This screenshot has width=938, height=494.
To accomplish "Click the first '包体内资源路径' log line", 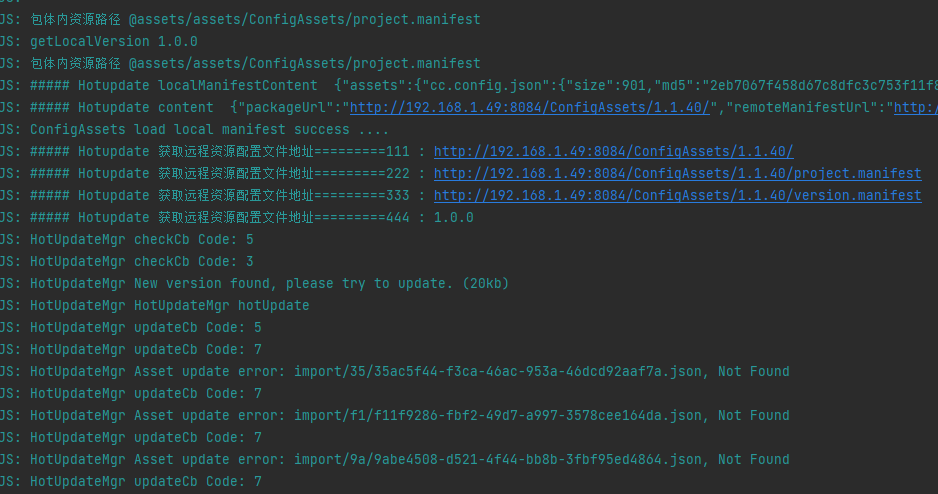I will coord(255,19).
